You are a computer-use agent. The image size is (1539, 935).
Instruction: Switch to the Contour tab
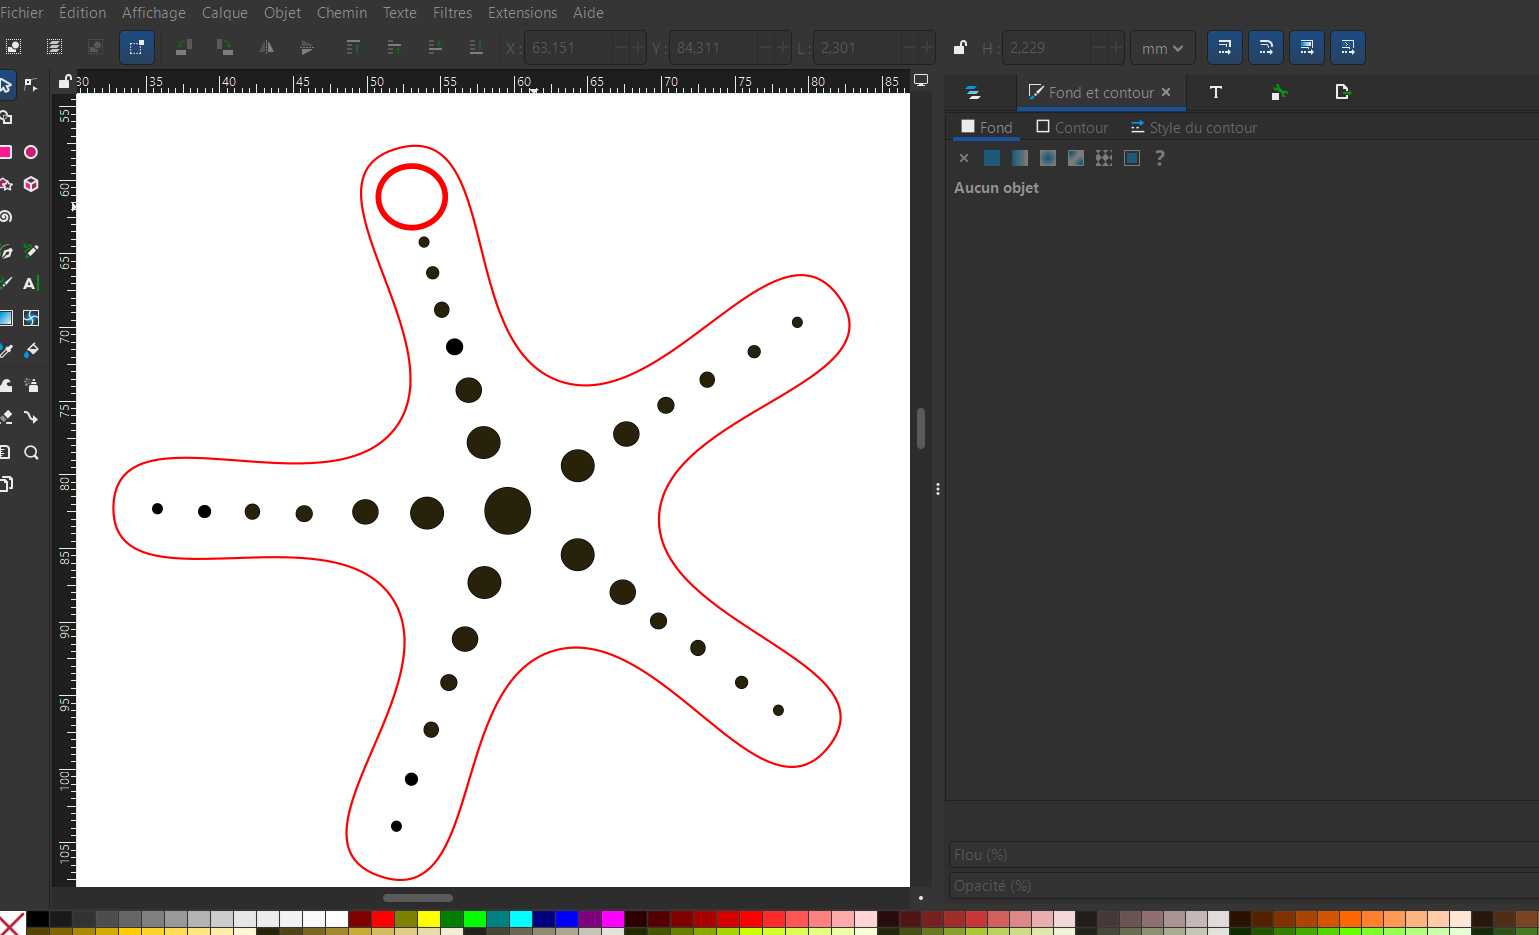(x=1072, y=128)
